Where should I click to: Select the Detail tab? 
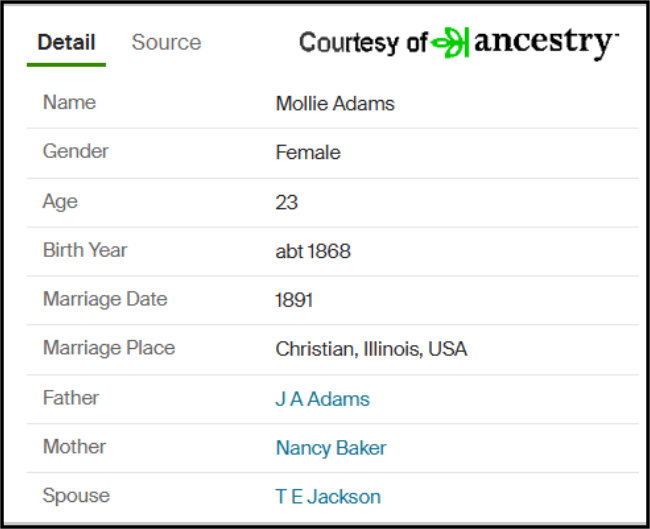pyautogui.click(x=66, y=42)
